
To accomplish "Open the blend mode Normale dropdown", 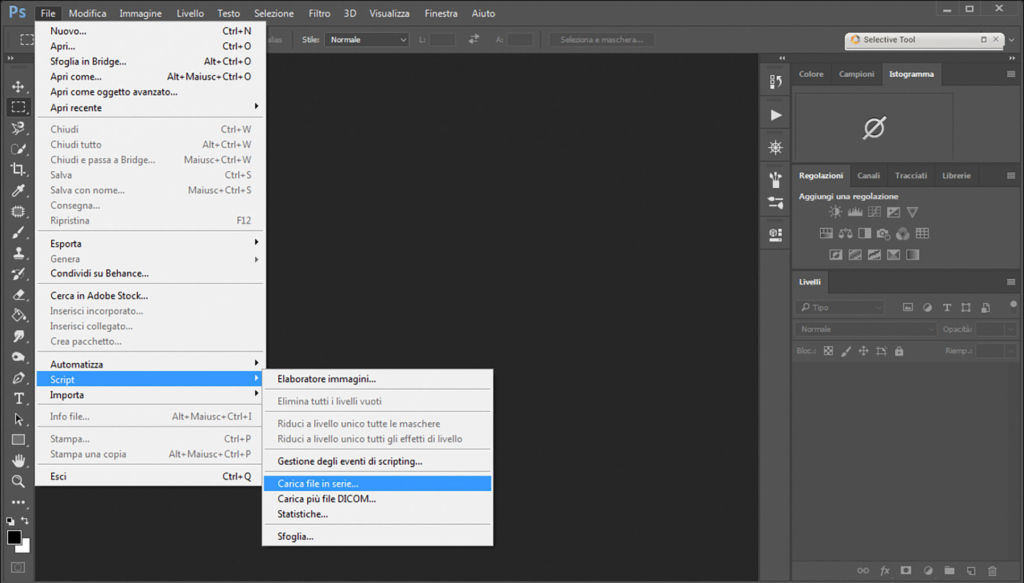I will [866, 329].
